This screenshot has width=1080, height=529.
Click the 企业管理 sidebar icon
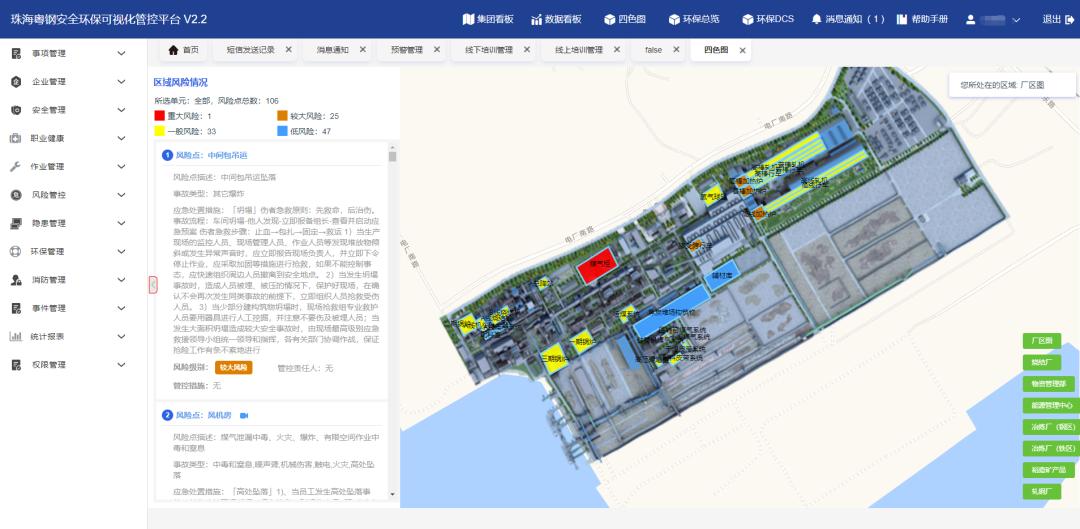coord(16,81)
